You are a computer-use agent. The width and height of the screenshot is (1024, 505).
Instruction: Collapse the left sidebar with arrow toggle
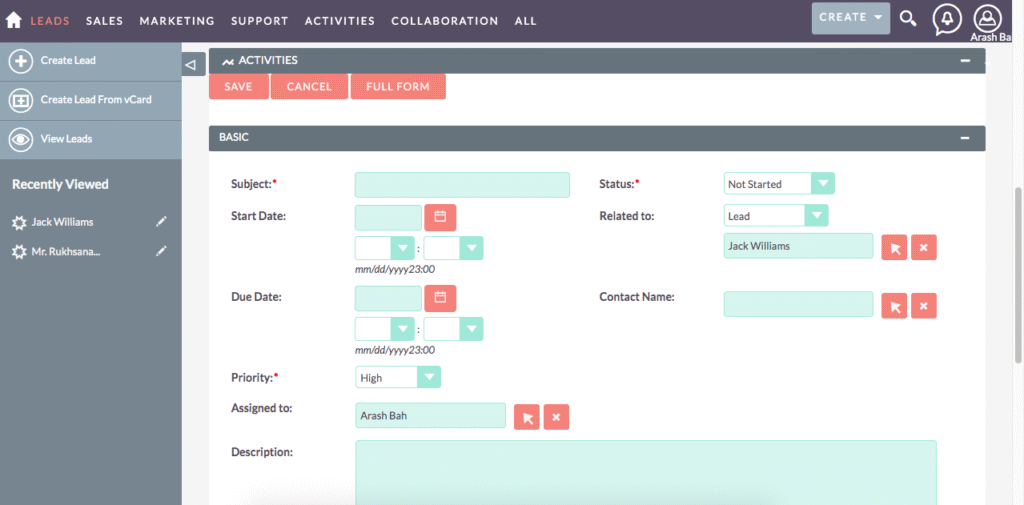click(193, 64)
